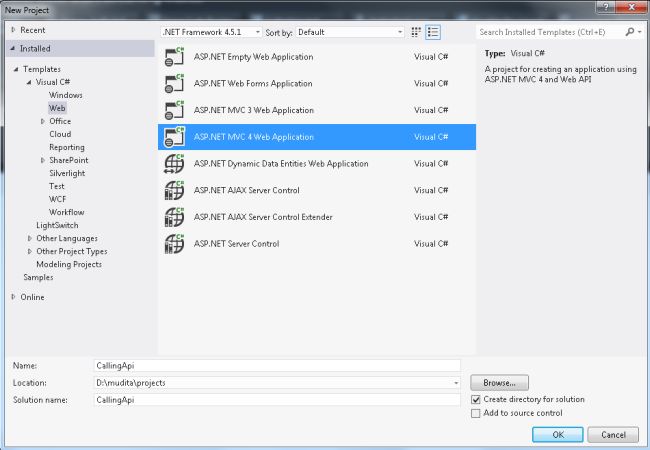Image resolution: width=650 pixels, height=450 pixels.
Task: Expand the Recent section
Action: tap(13, 30)
